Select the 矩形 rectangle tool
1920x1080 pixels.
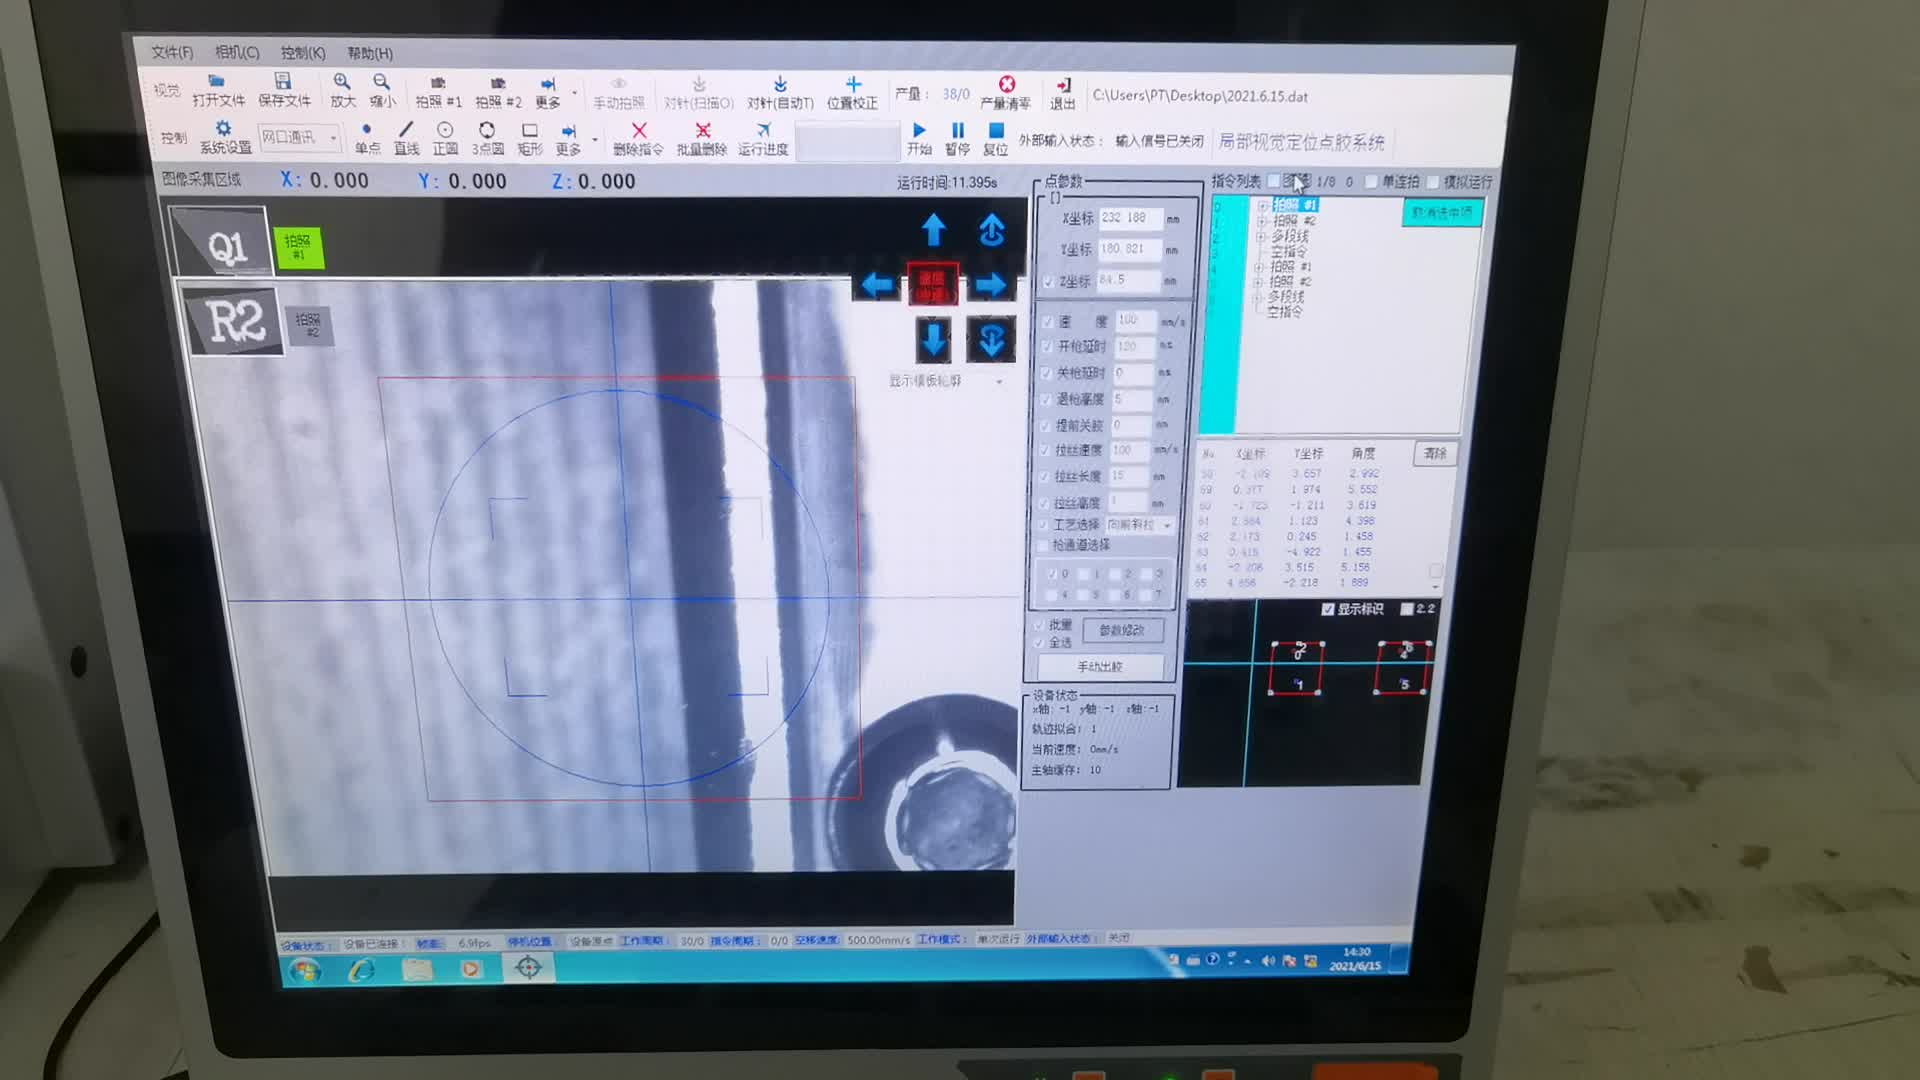tap(529, 139)
